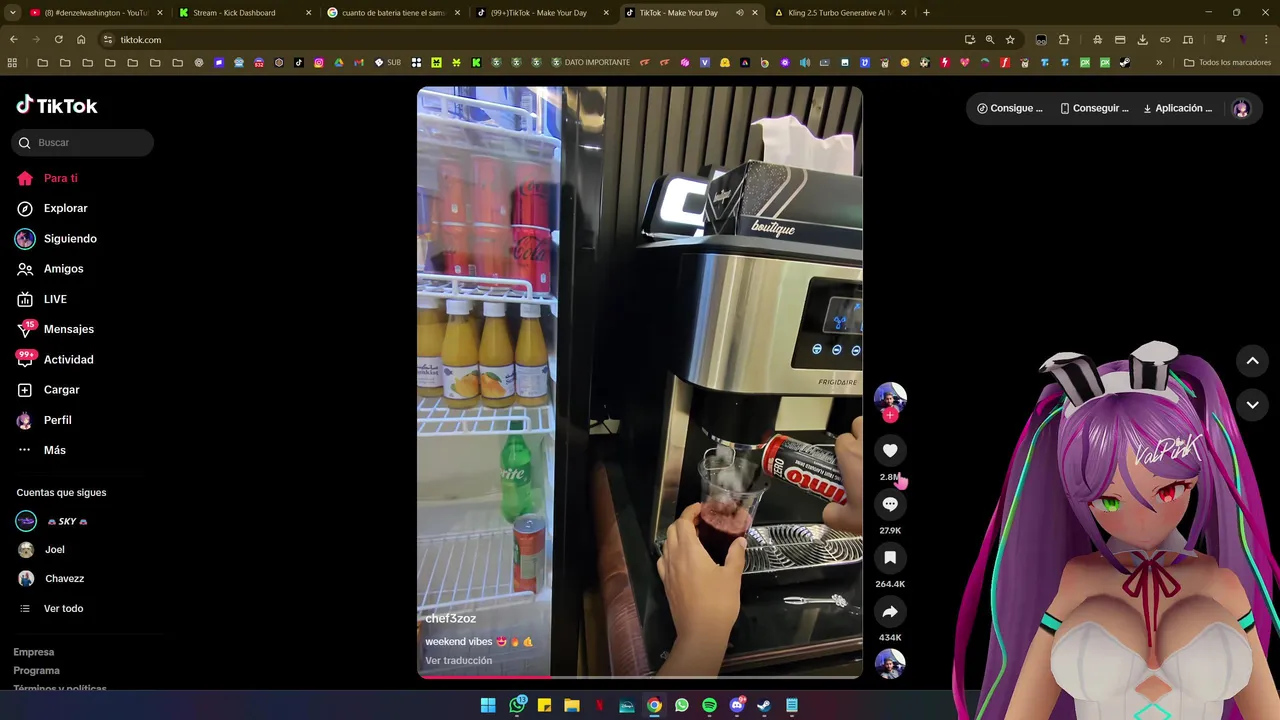Expand Ver todo followed accounts
Image resolution: width=1280 pixels, height=720 pixels.
pyautogui.click(x=63, y=608)
